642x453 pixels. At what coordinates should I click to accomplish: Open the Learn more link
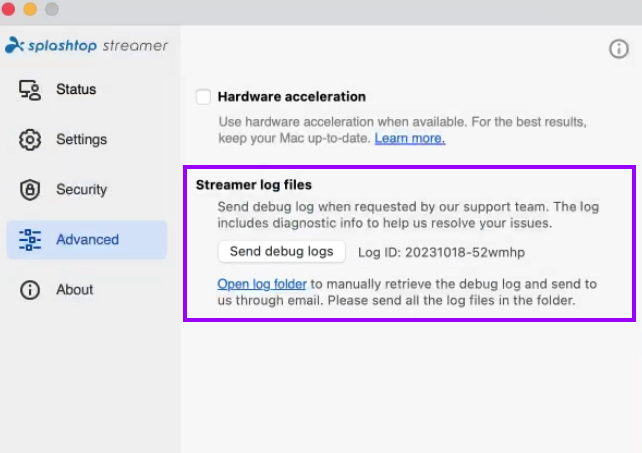pos(410,138)
